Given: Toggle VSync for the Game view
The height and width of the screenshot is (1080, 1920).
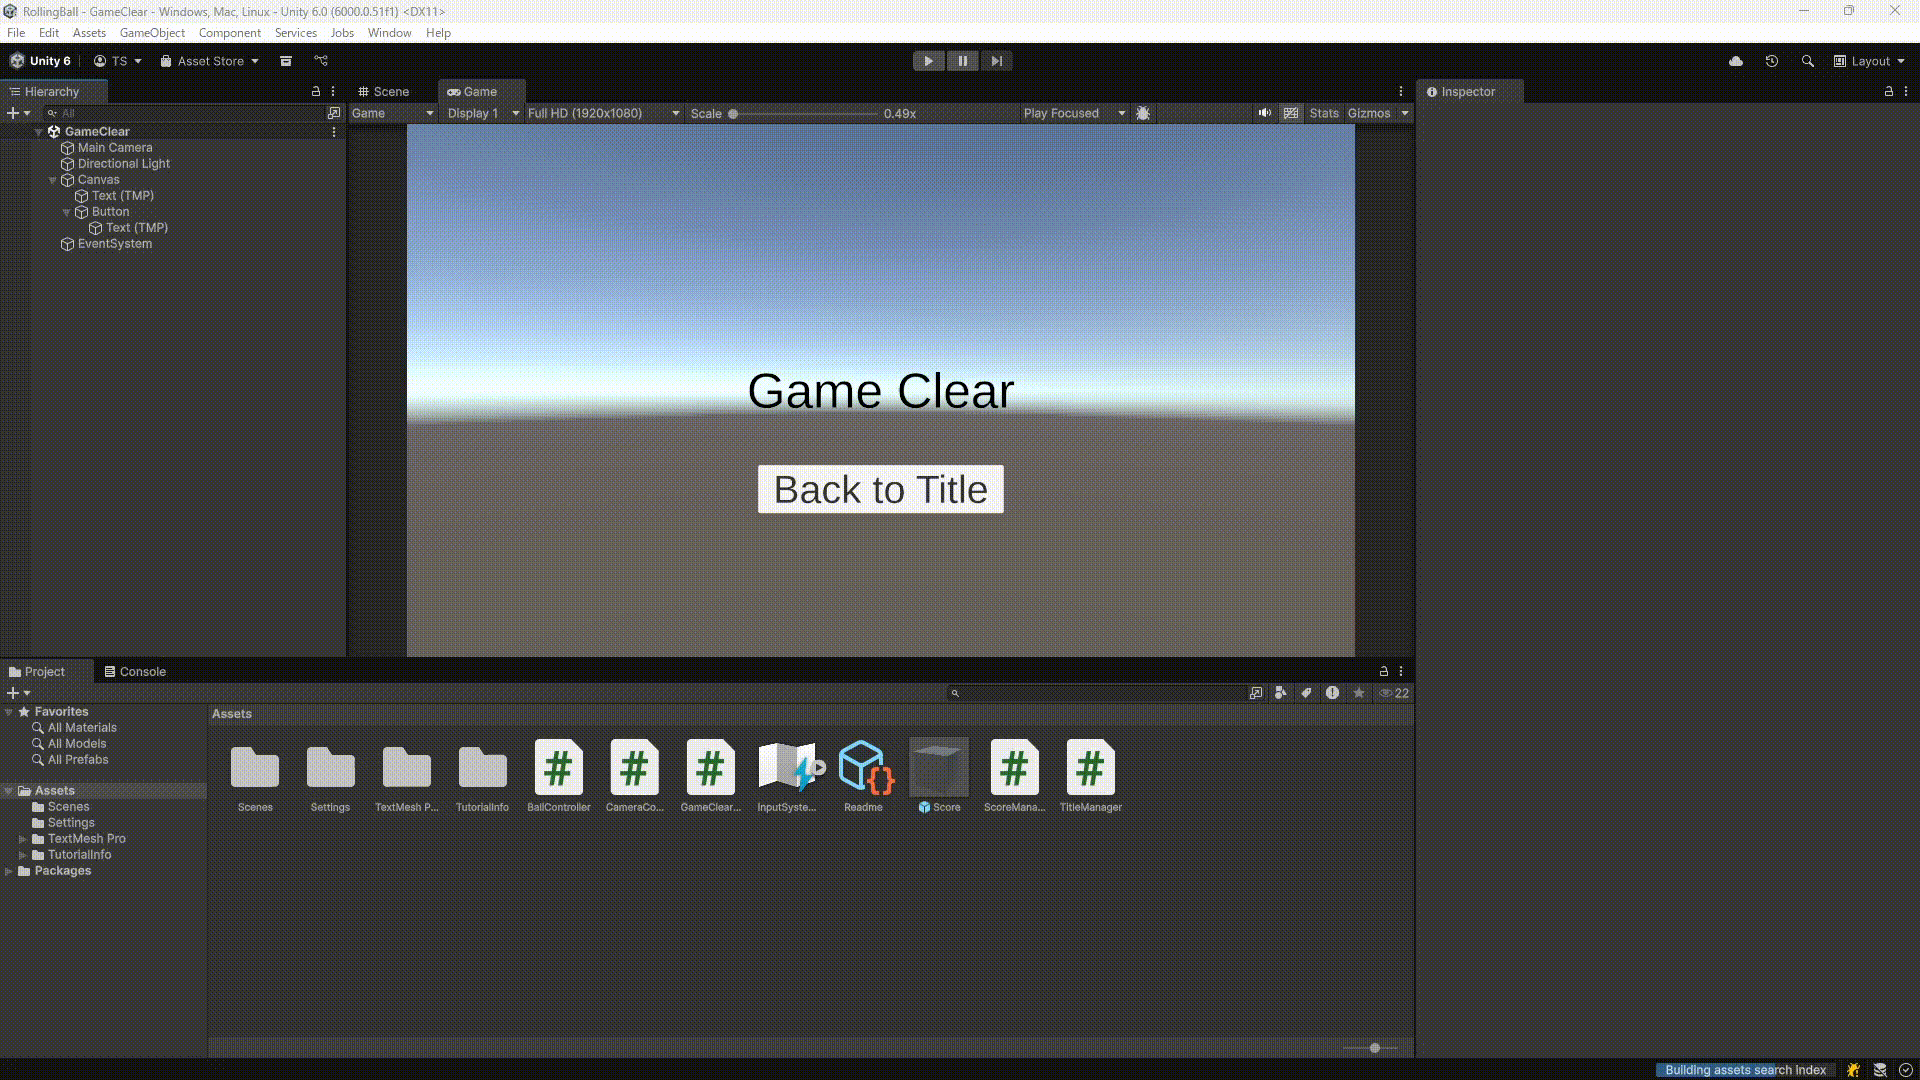Looking at the screenshot, I should (1291, 113).
